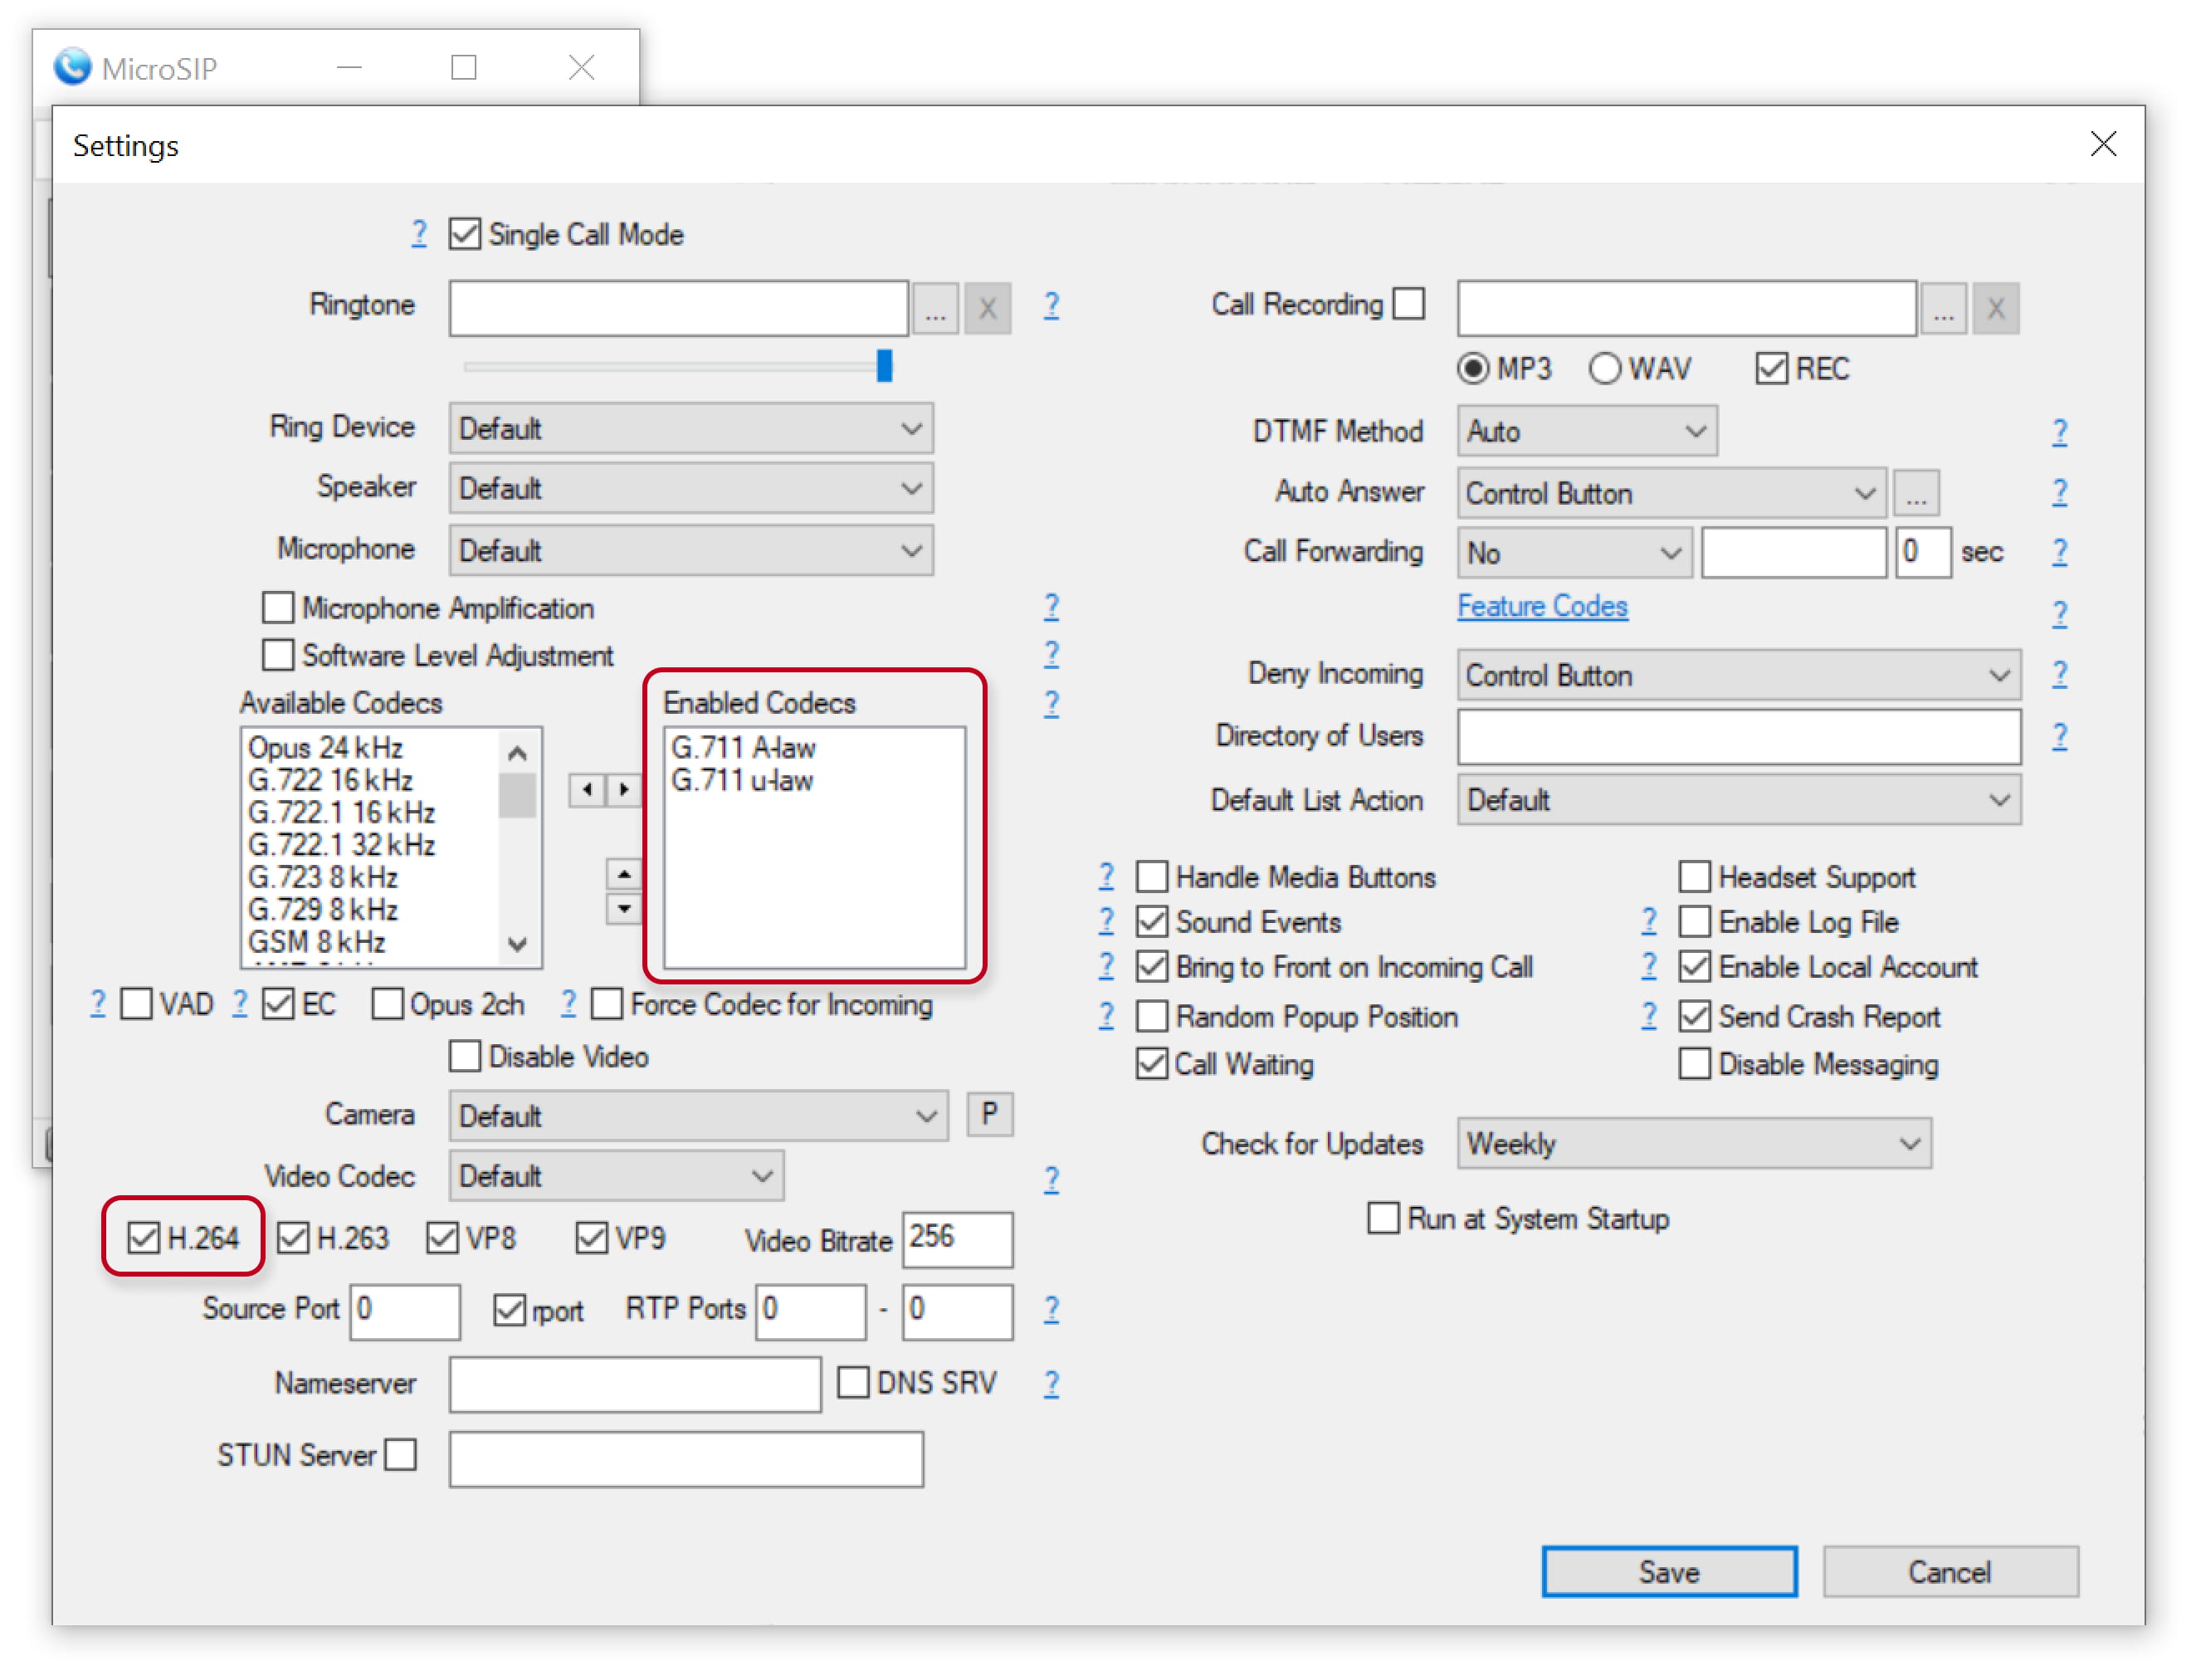The height and width of the screenshot is (1680, 2196).
Task: Cancel the settings dialog
Action: point(1950,1572)
